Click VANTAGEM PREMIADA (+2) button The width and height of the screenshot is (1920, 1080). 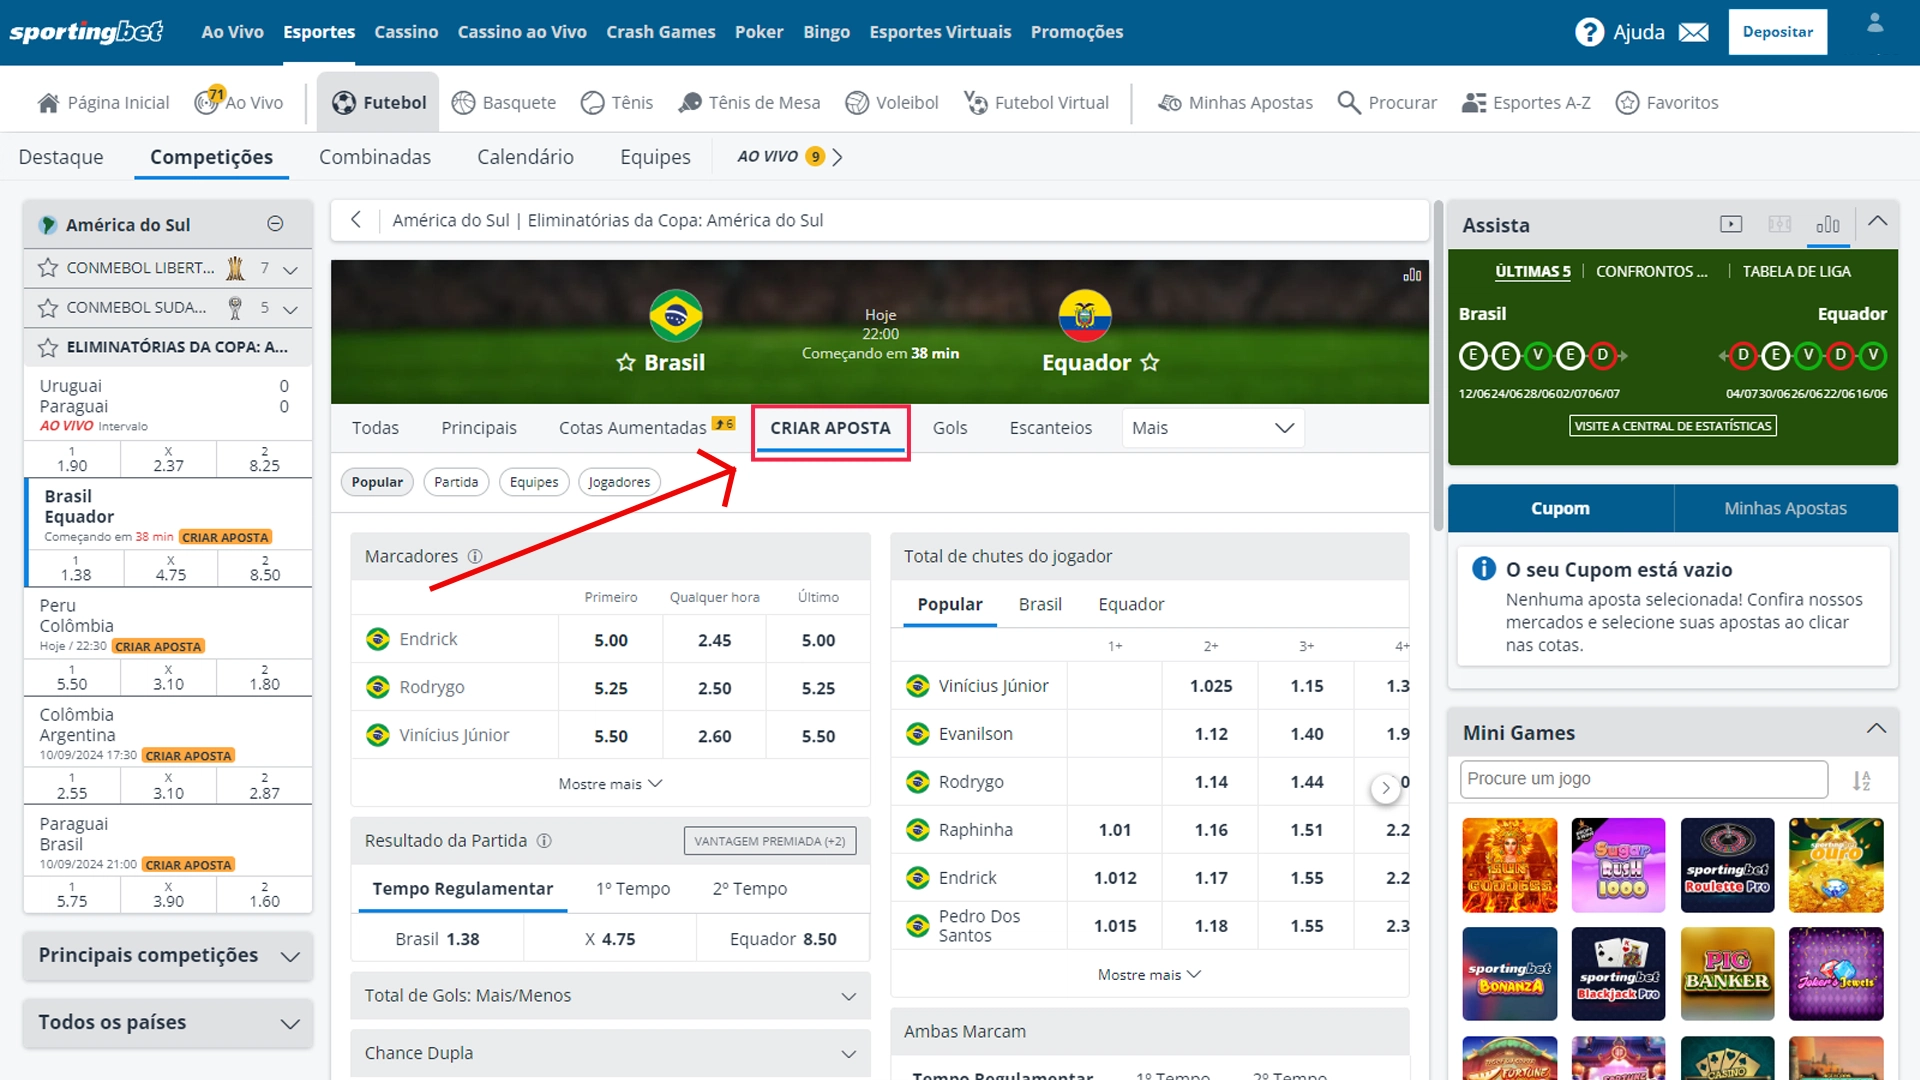(770, 841)
